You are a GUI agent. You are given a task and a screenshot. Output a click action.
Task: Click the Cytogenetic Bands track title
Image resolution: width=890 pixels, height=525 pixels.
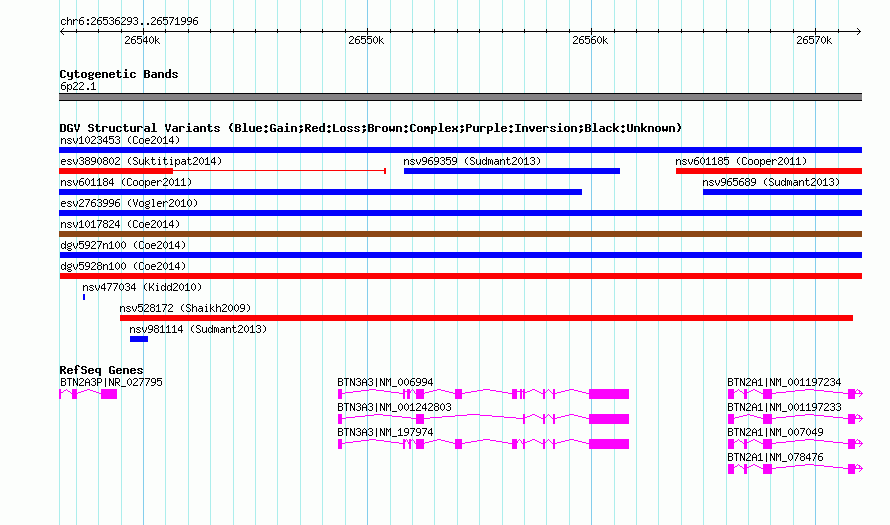[119, 74]
